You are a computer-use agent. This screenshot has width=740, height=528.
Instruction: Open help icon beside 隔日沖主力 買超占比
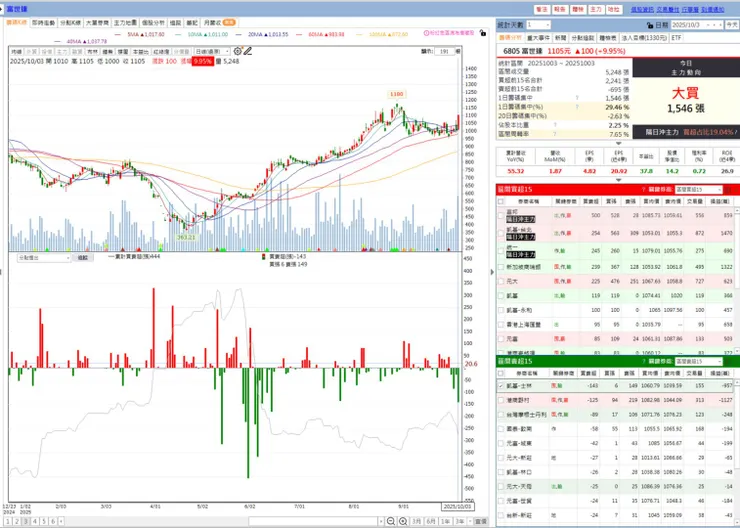736,132
